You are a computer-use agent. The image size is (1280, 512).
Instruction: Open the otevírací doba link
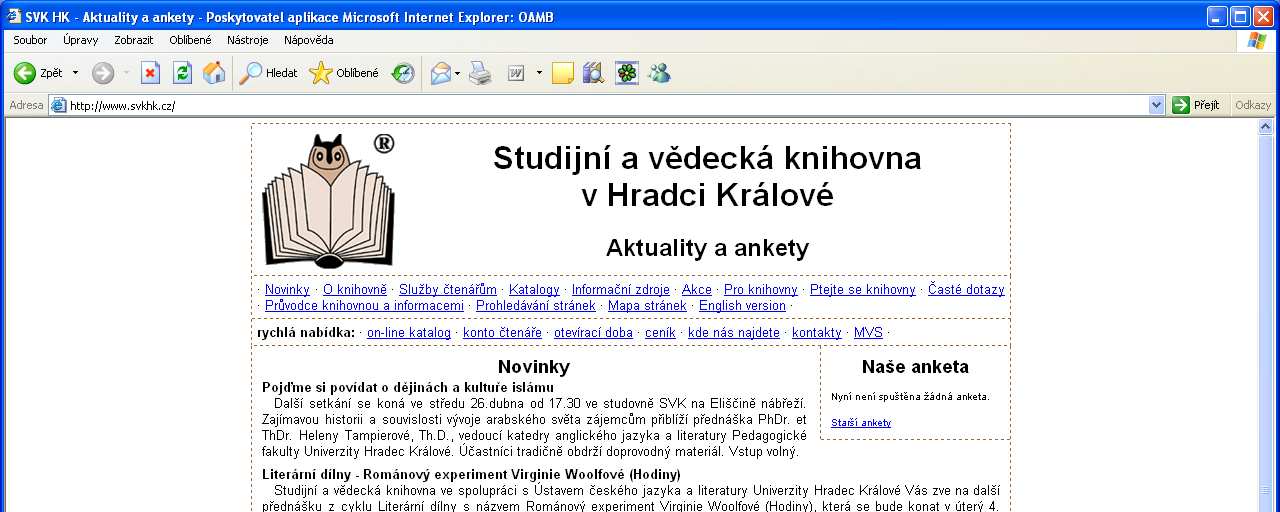[x=593, y=333]
